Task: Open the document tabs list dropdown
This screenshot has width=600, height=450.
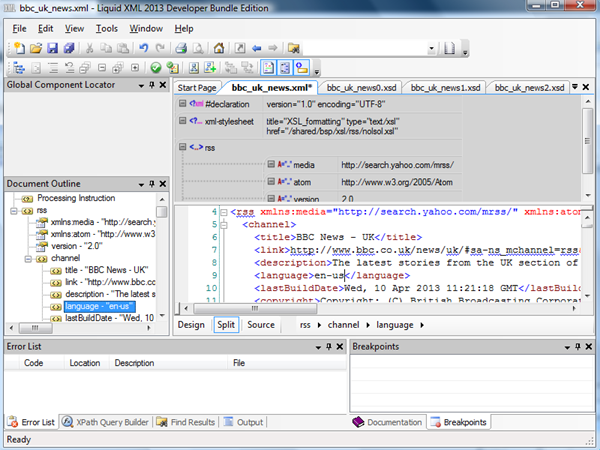Action: [575, 87]
